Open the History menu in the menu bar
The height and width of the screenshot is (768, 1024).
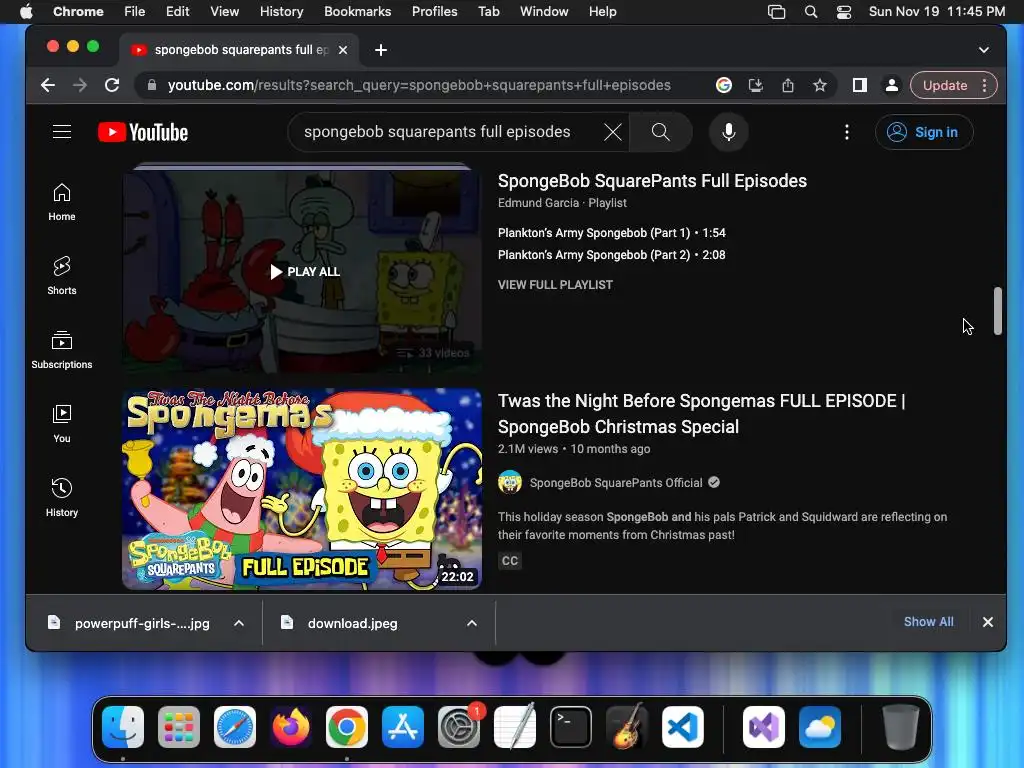(281, 11)
